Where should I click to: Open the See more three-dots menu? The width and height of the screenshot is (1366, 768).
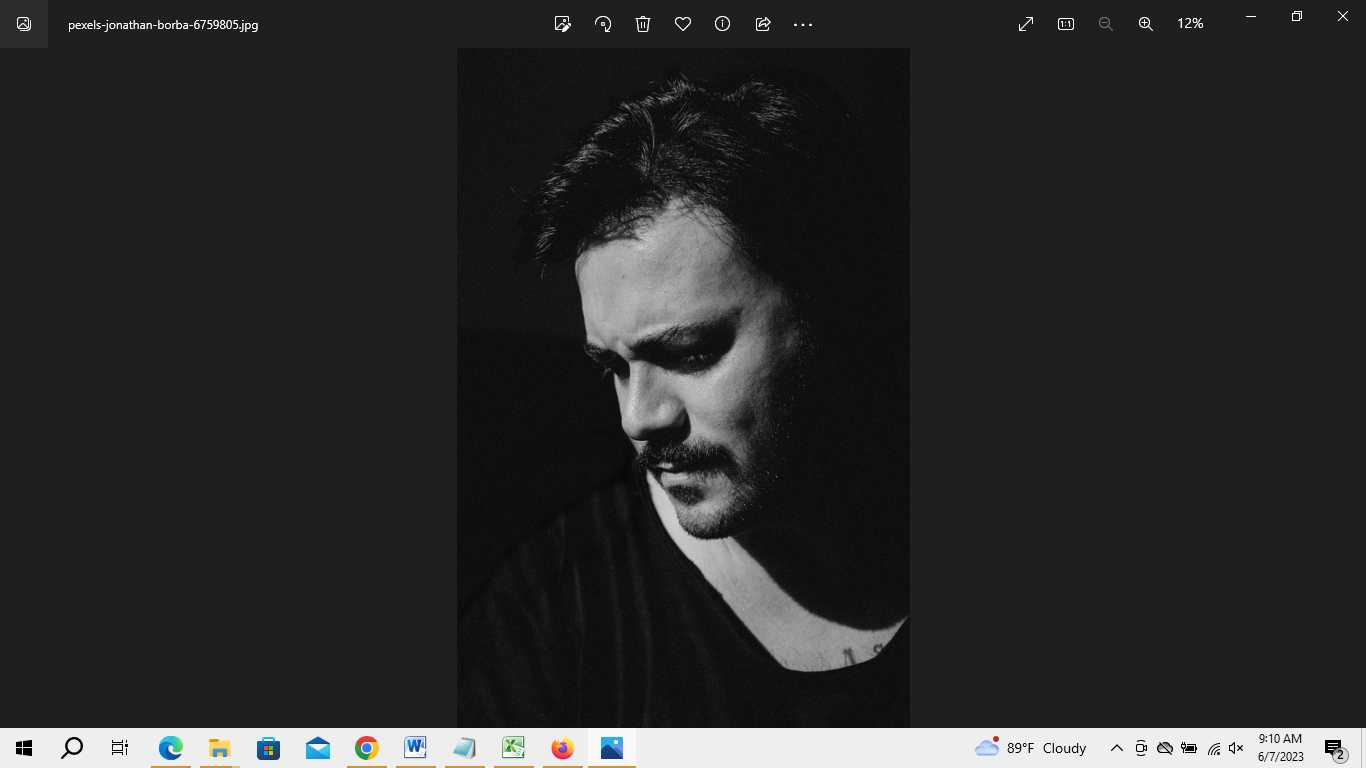click(803, 24)
